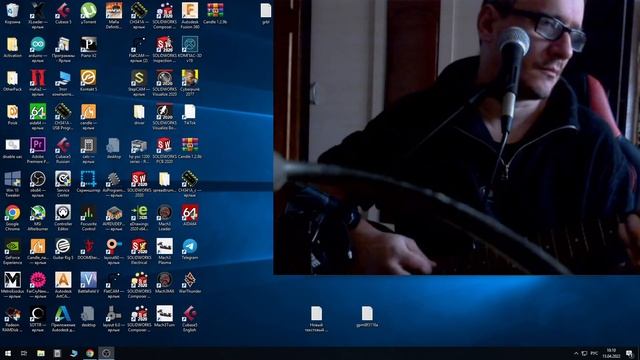Image resolution: width=640 pixels, height=360 pixels.
Task: Launch the obs64 shortcut
Action: [38, 184]
